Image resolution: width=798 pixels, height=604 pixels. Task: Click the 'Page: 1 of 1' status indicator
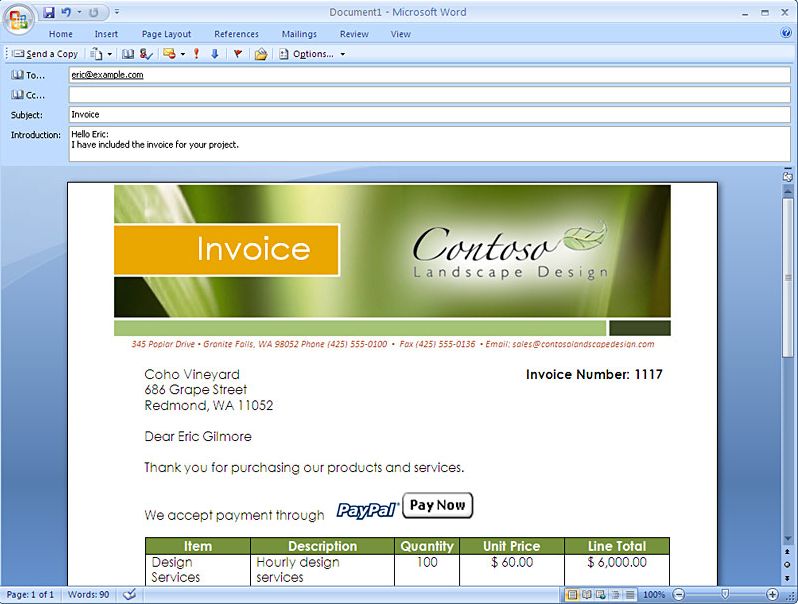(30, 594)
